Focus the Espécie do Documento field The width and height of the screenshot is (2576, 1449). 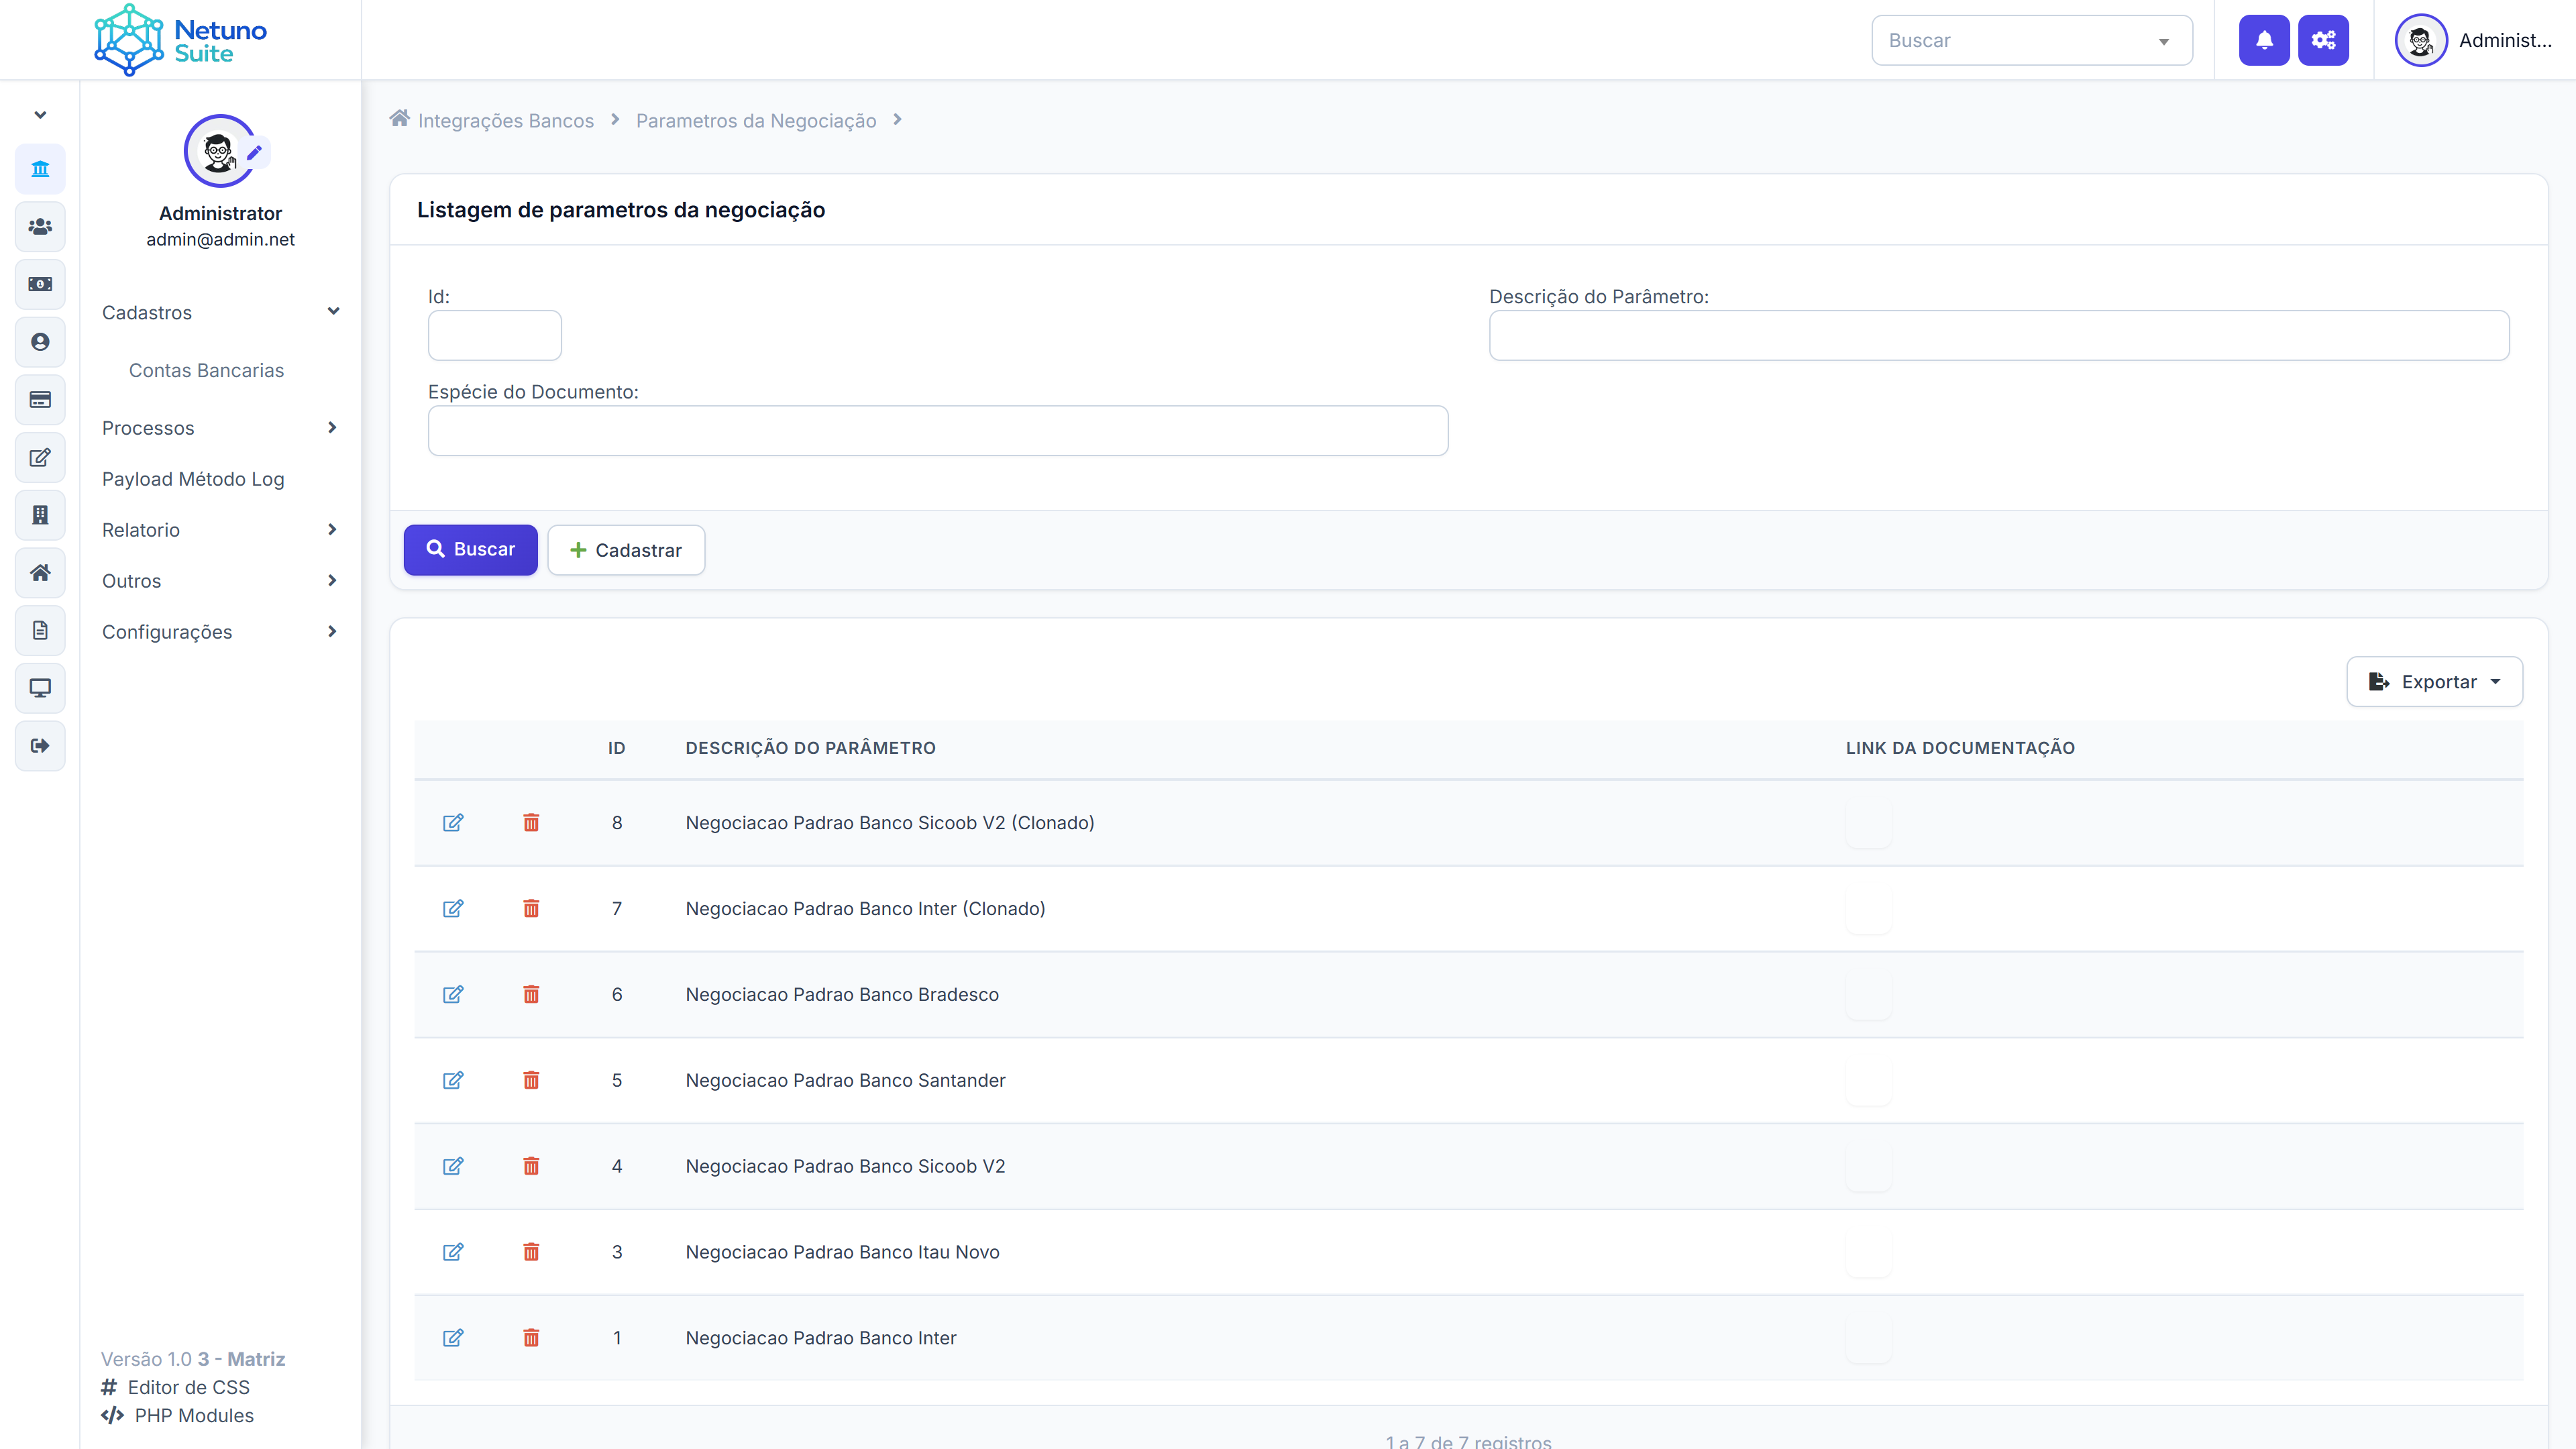tap(937, 431)
